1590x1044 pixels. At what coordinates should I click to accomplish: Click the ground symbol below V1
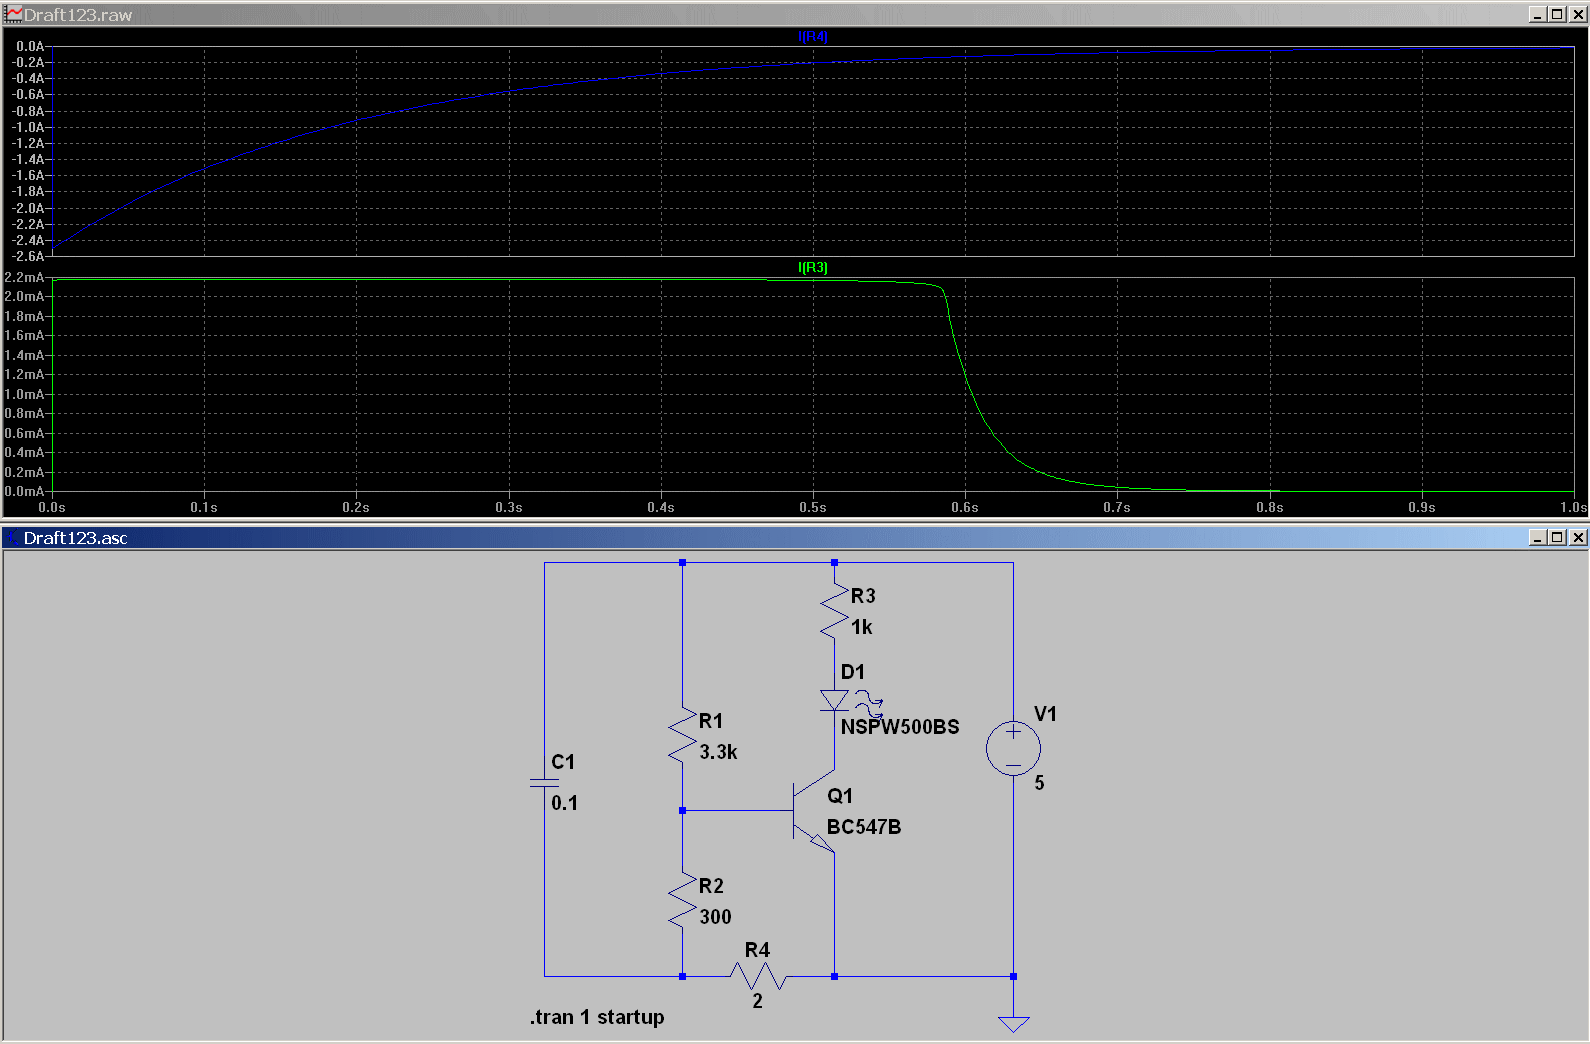pos(1013,1023)
